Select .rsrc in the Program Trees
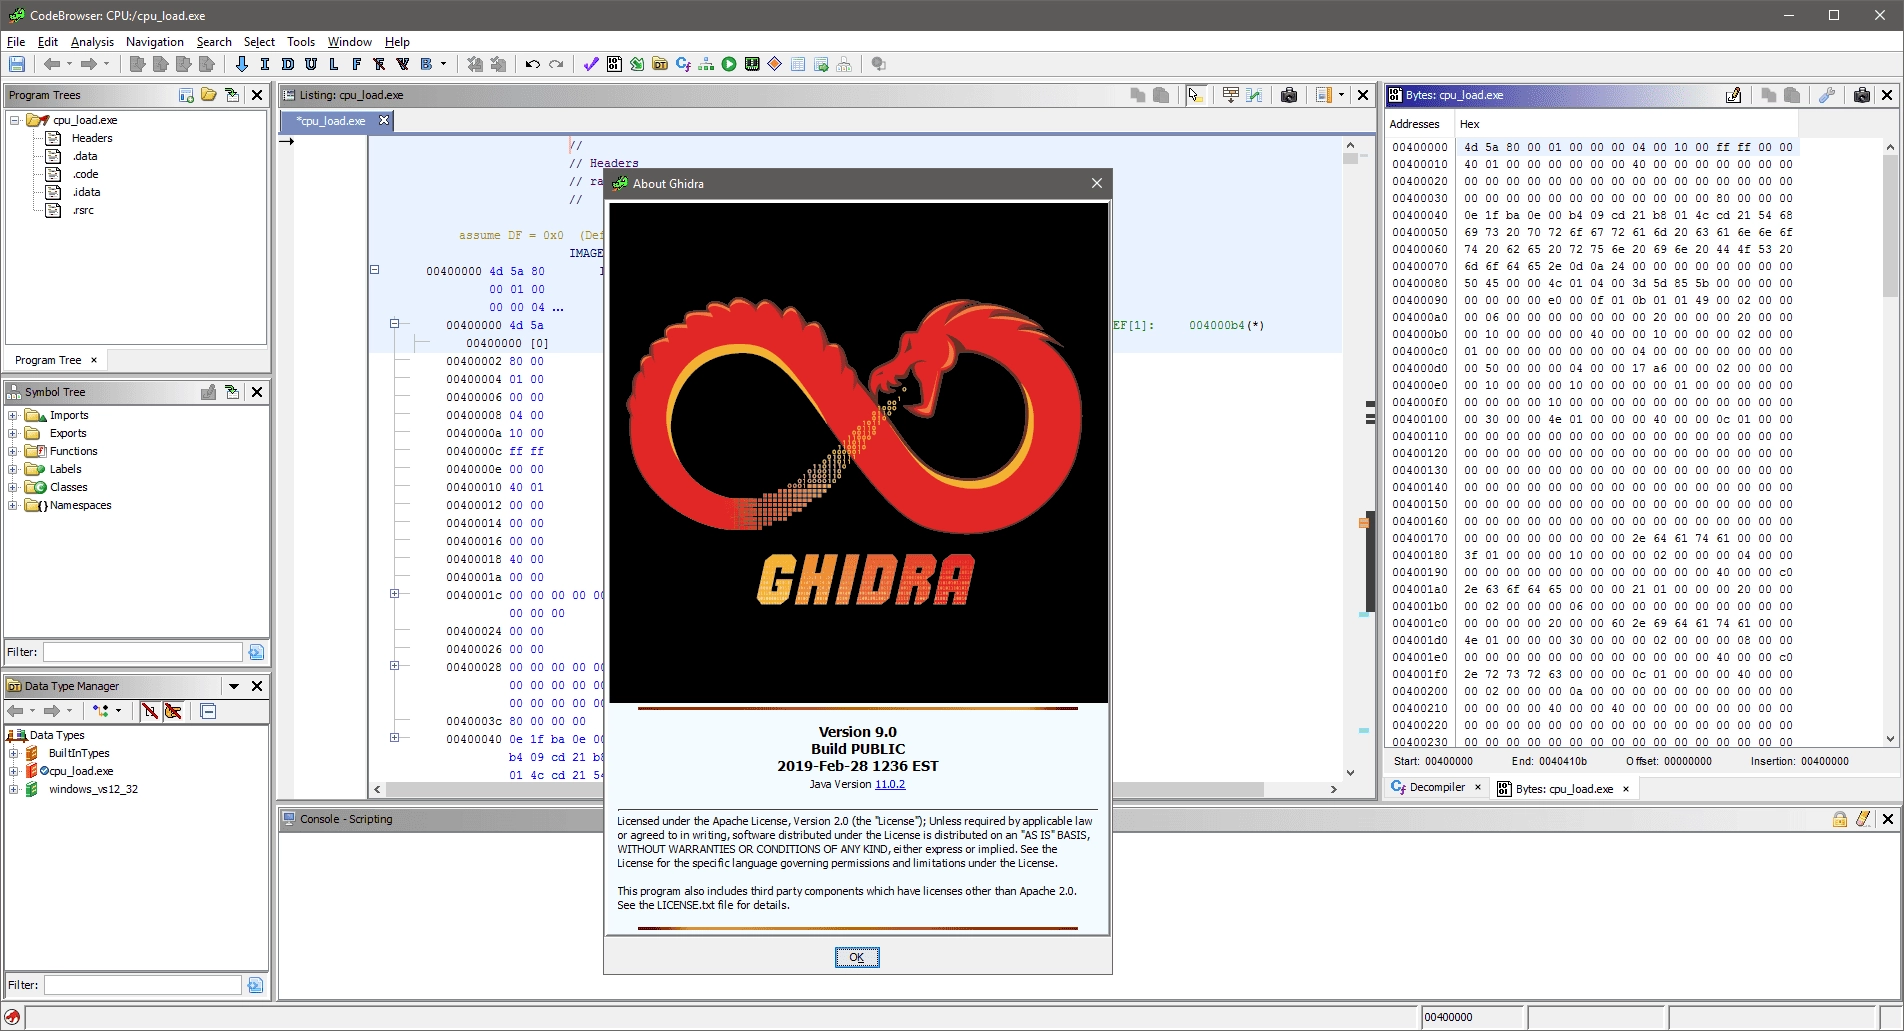 click(83, 210)
